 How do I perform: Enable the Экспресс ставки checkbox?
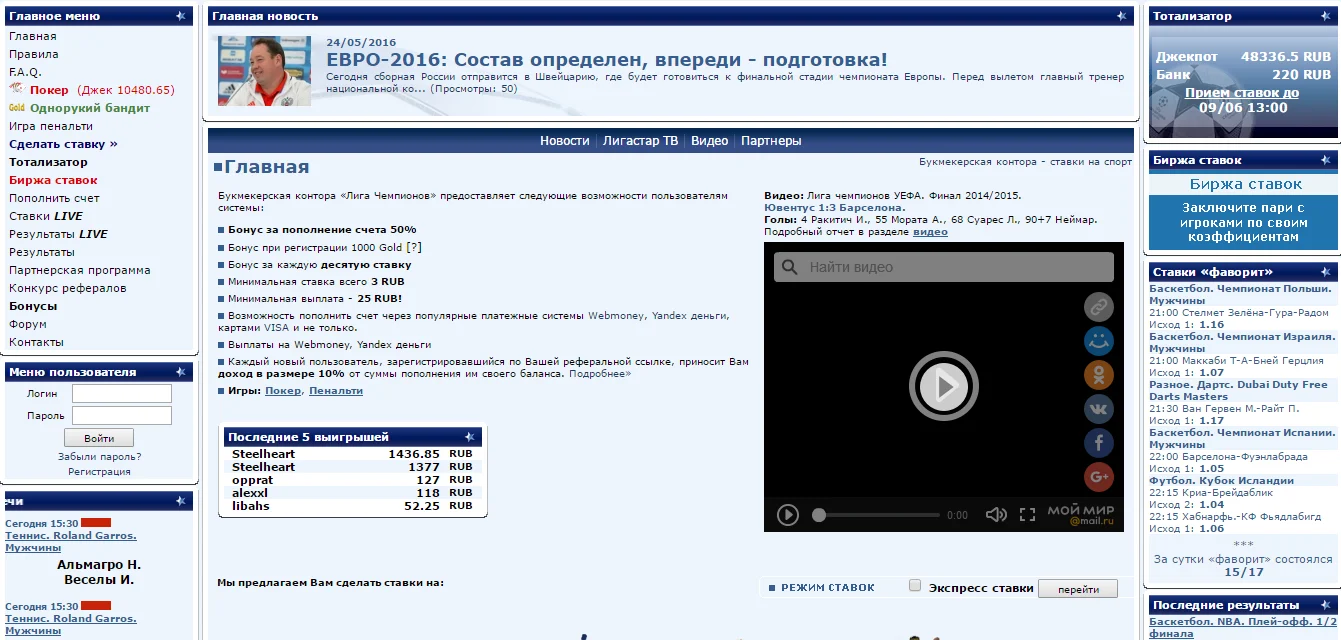915,586
